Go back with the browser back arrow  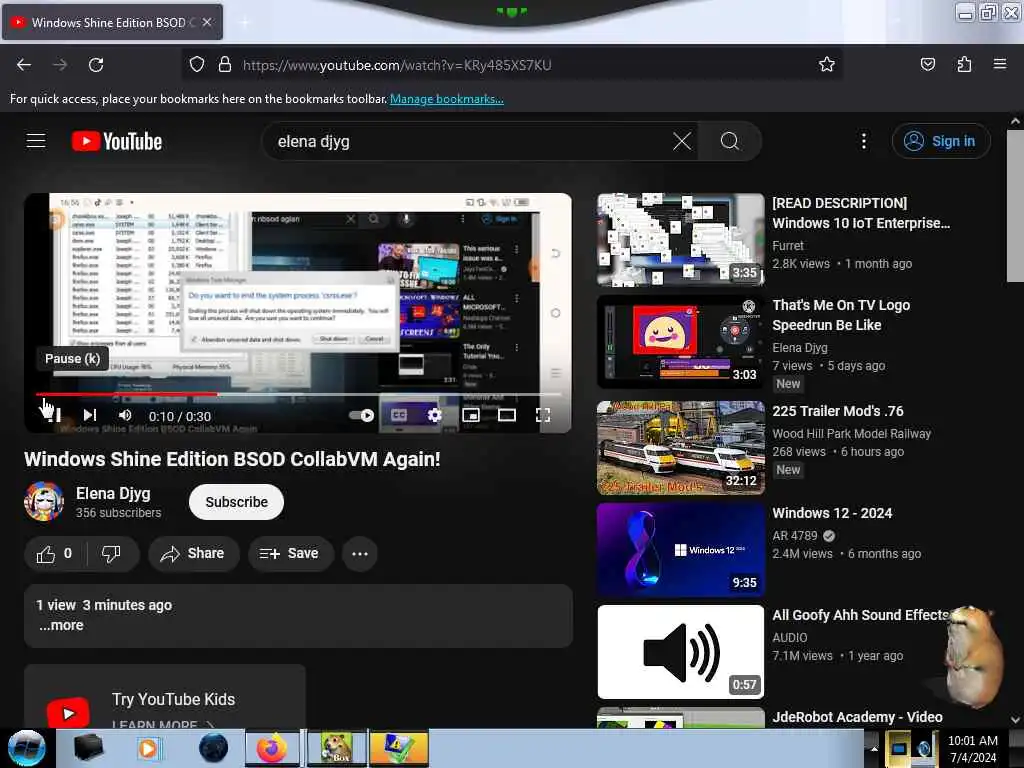click(x=24, y=65)
